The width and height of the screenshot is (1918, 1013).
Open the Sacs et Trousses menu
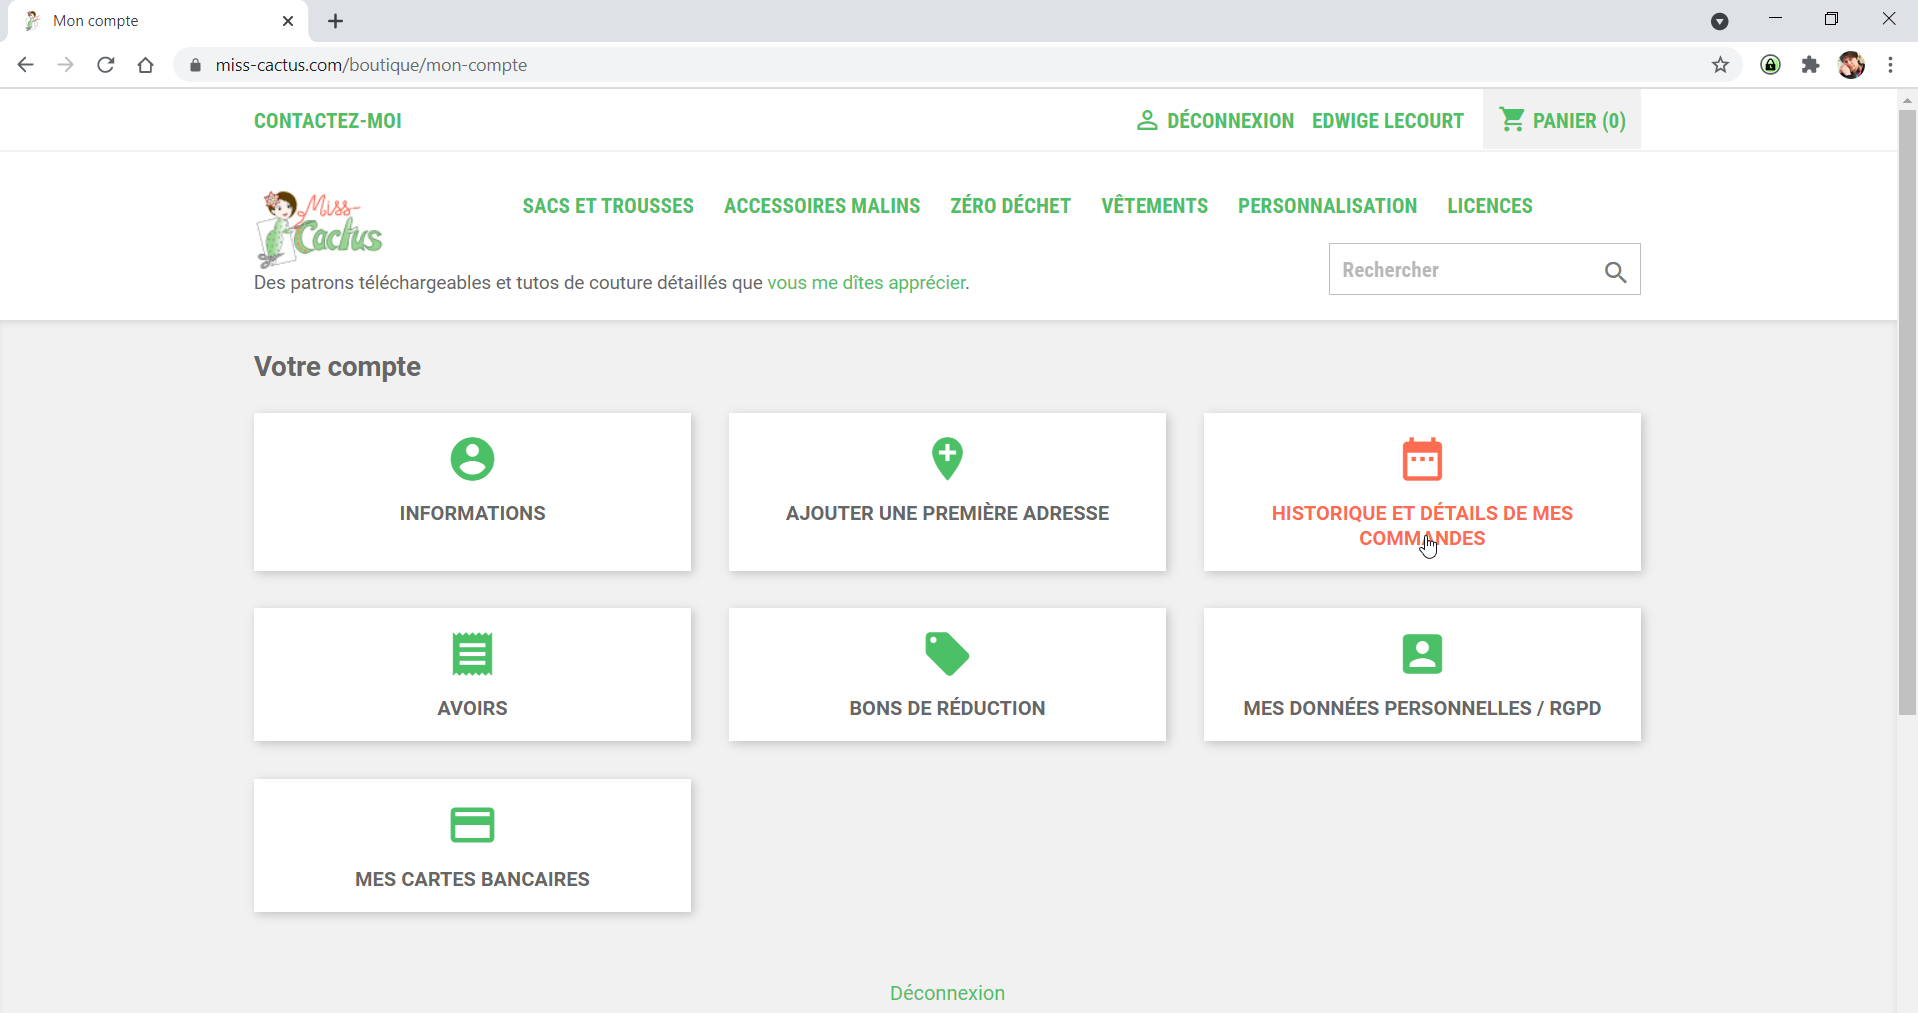(x=607, y=206)
